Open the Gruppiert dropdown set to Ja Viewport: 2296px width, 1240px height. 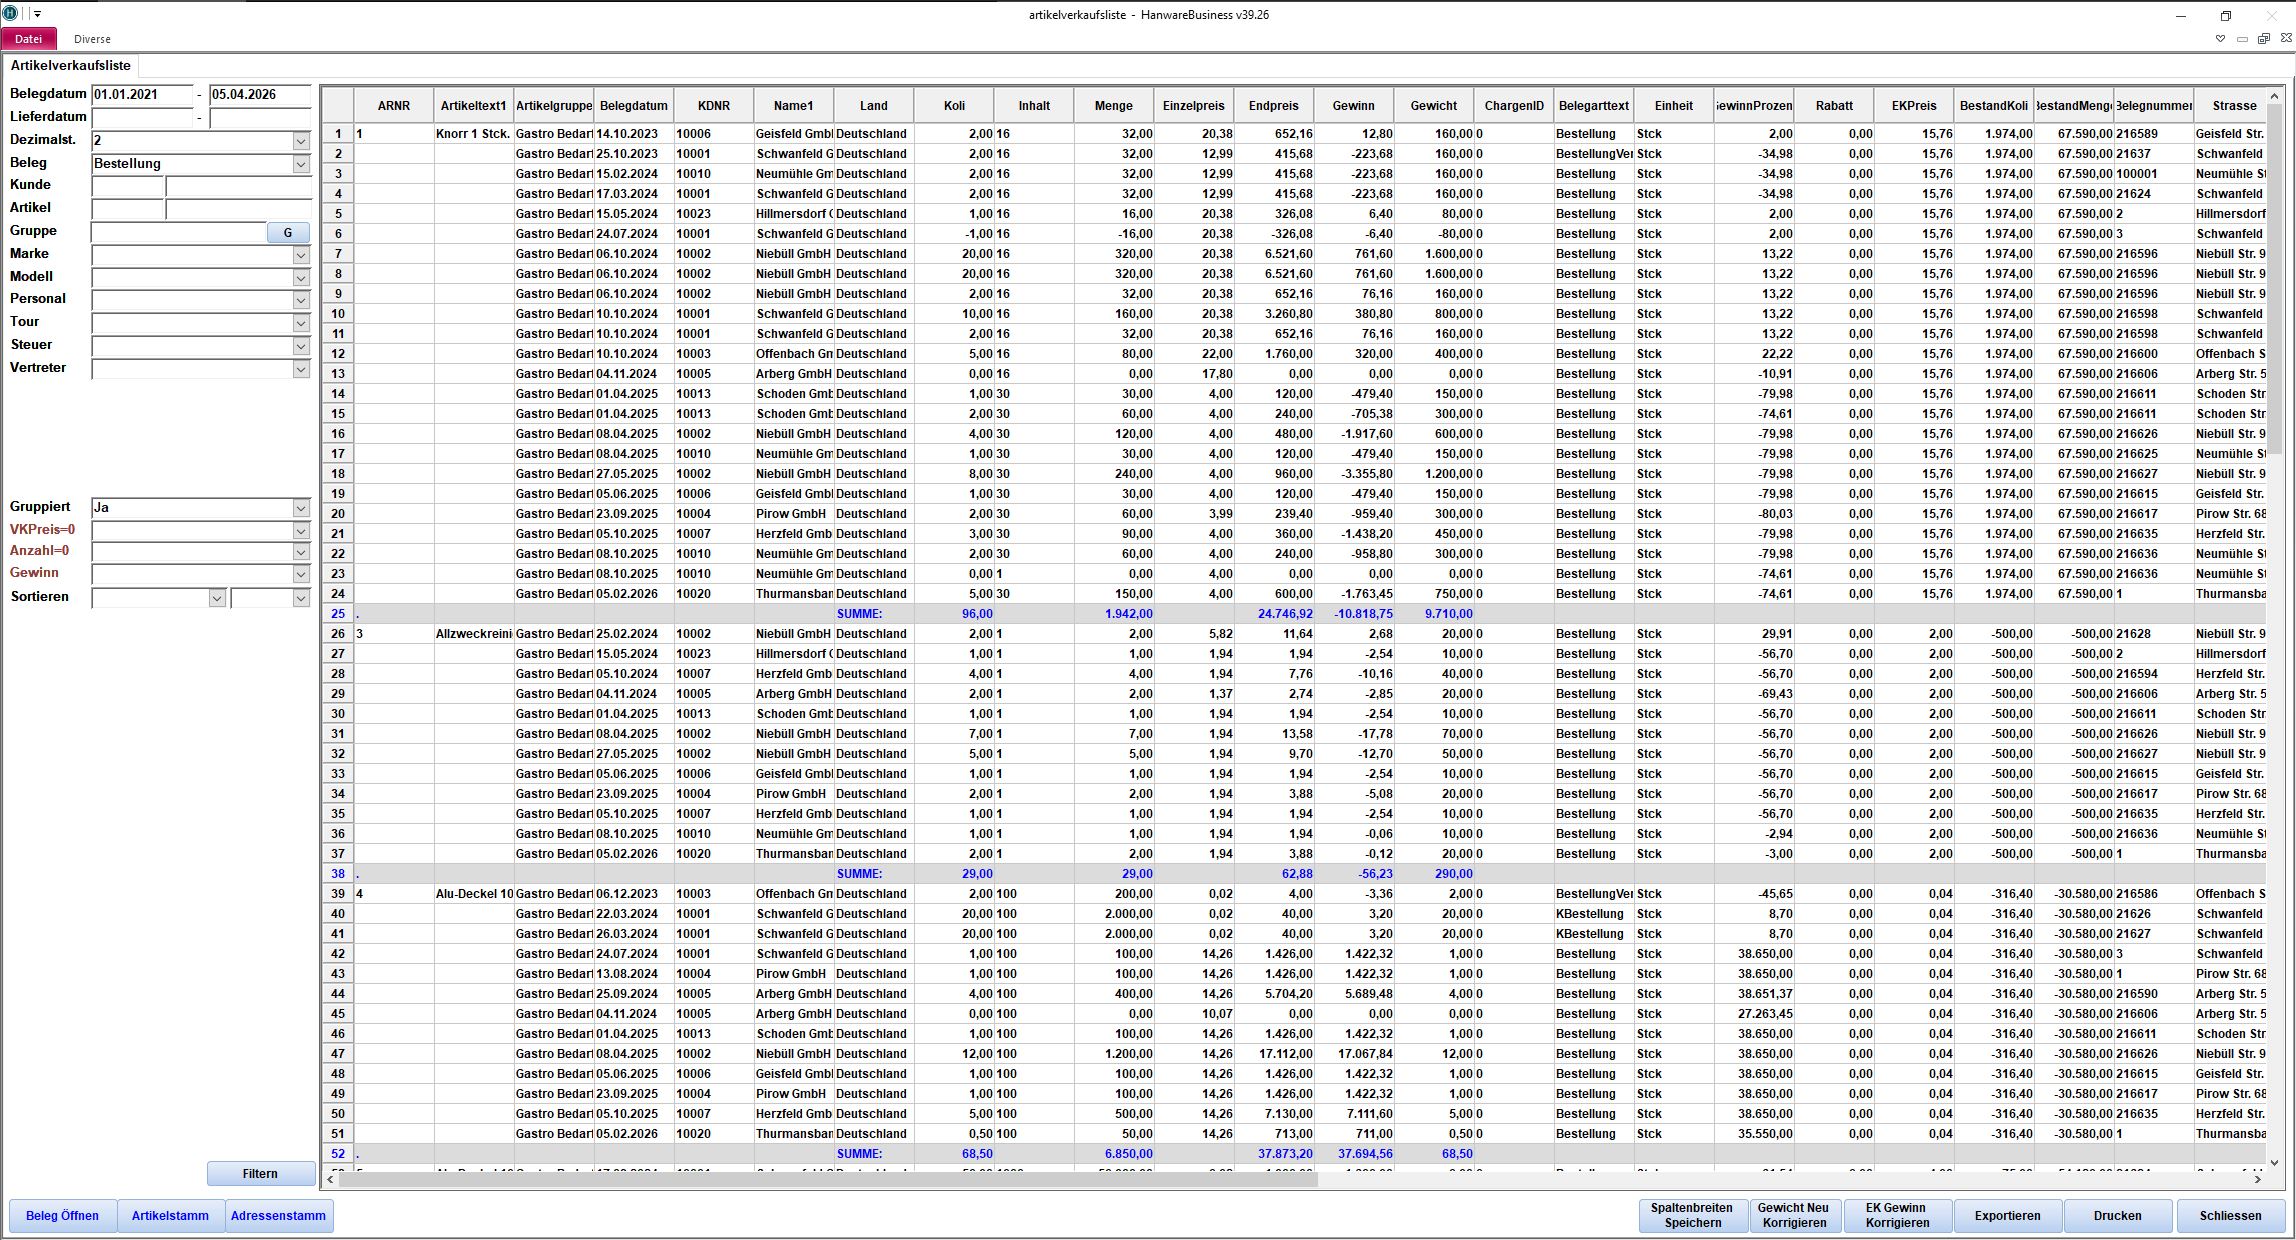300,508
